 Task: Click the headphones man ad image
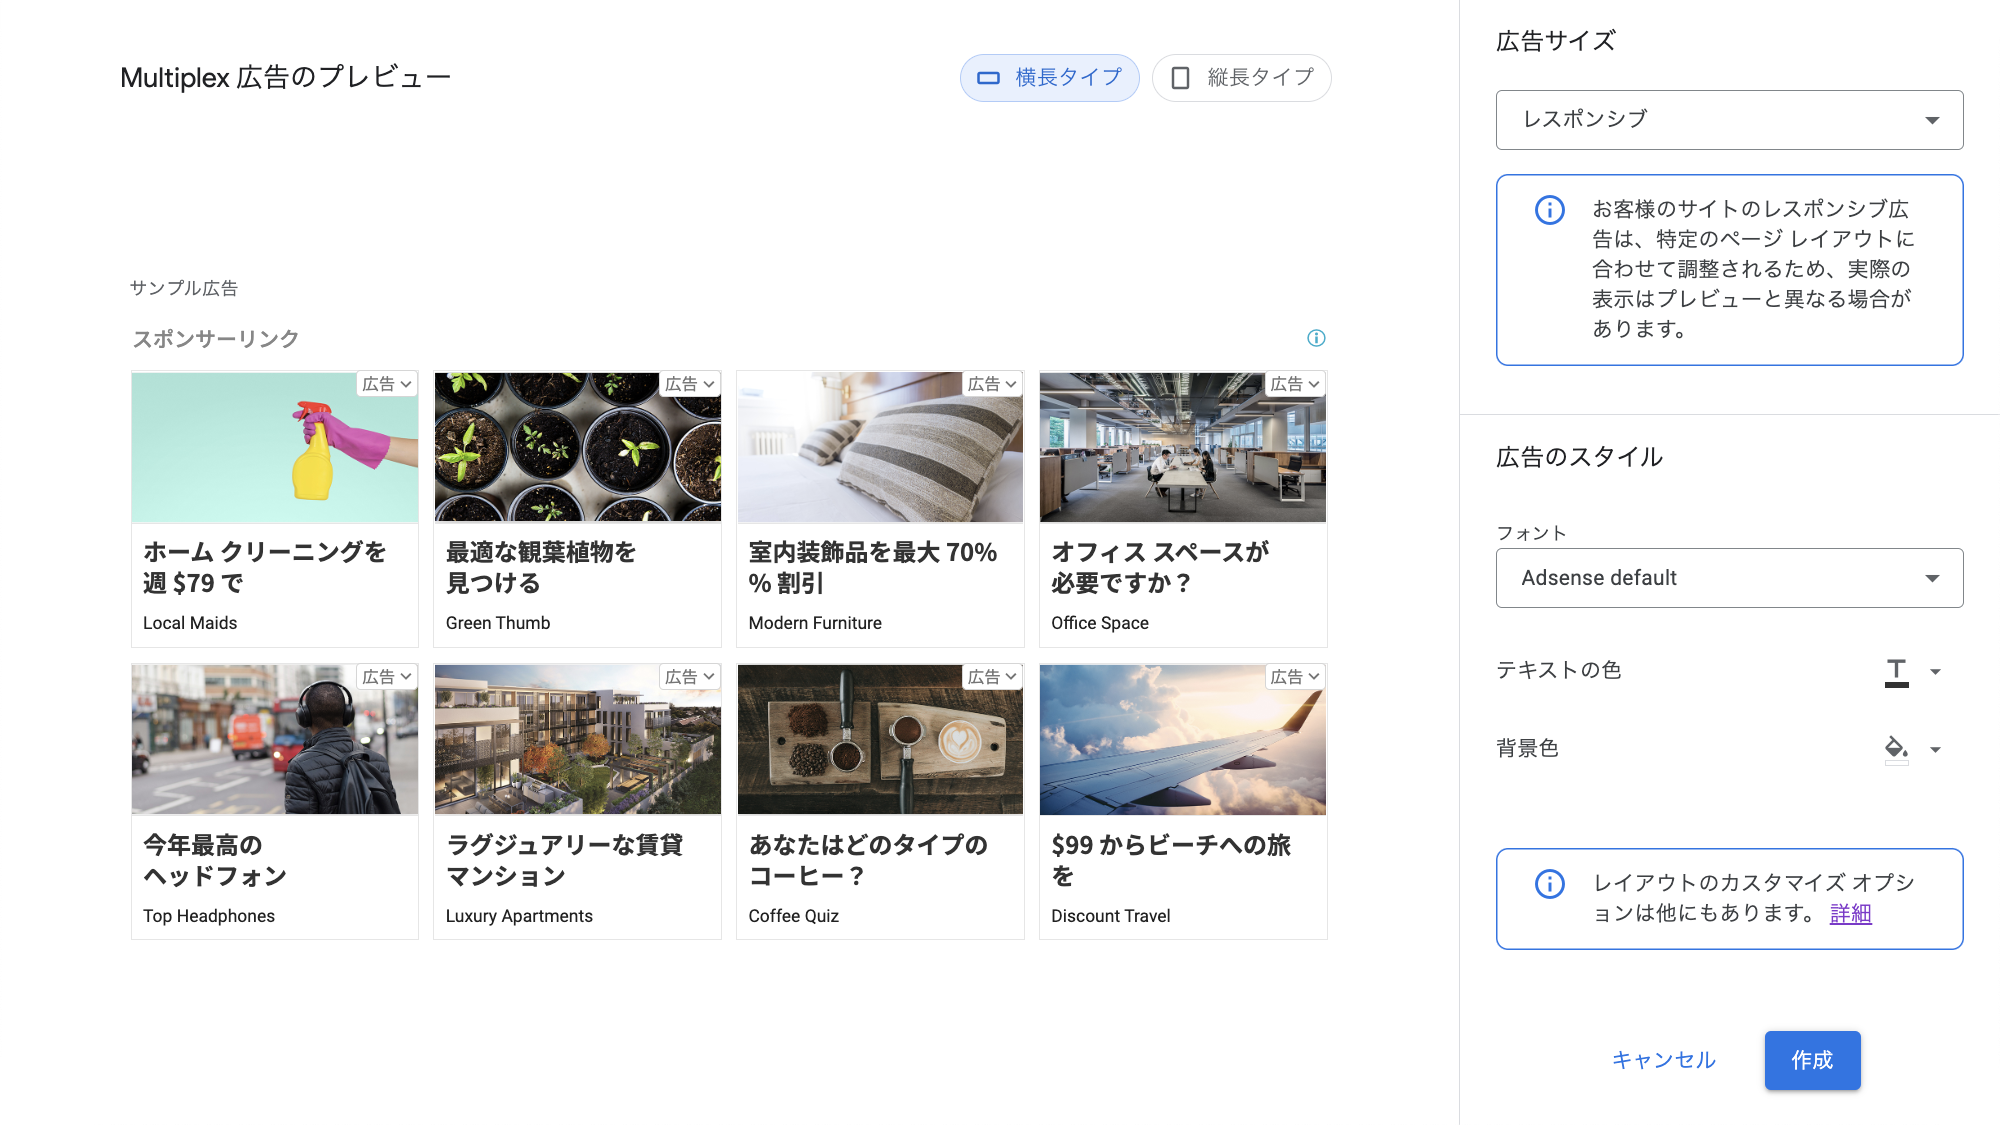(275, 740)
